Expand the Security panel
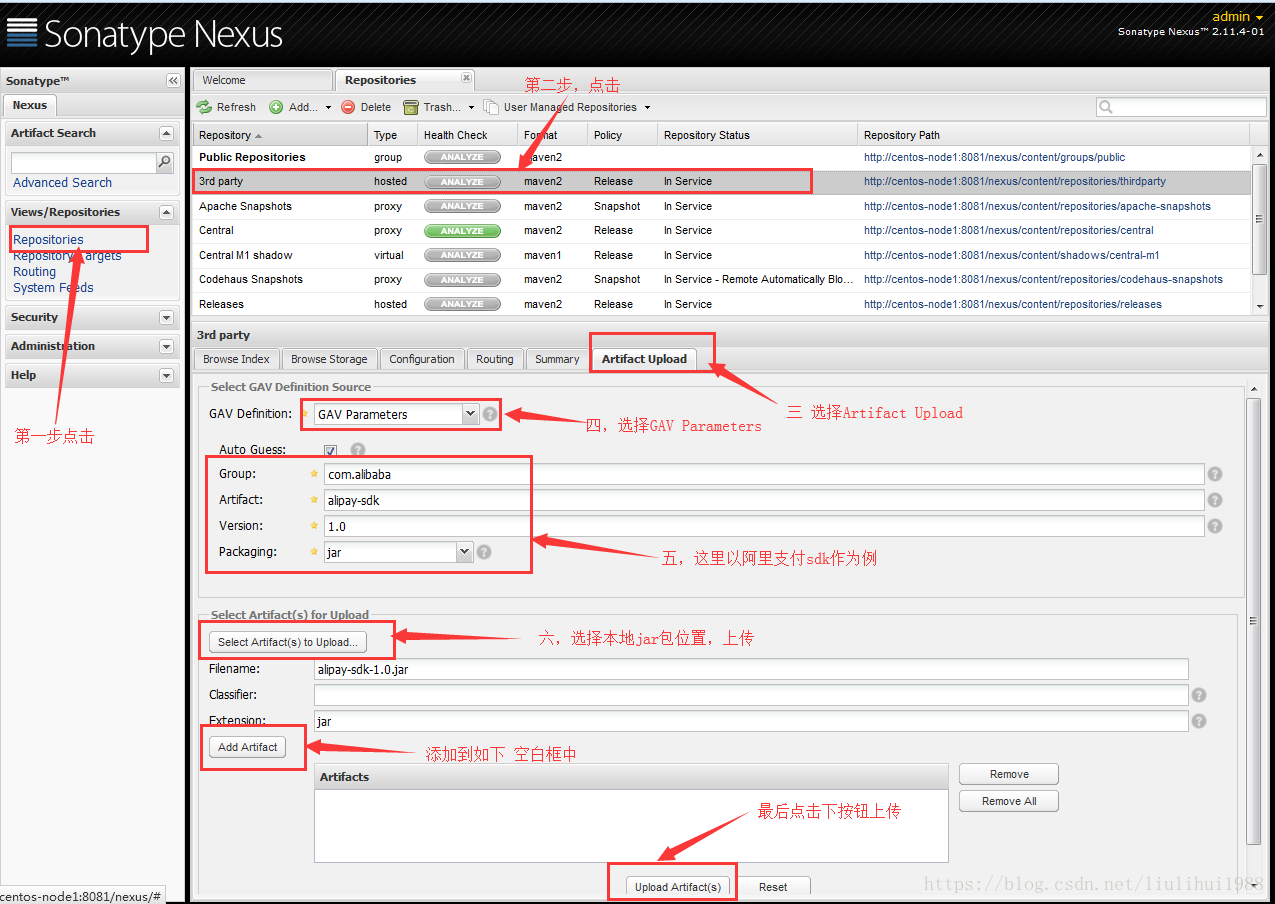Screen dimensions: 1275x904 click(x=166, y=317)
